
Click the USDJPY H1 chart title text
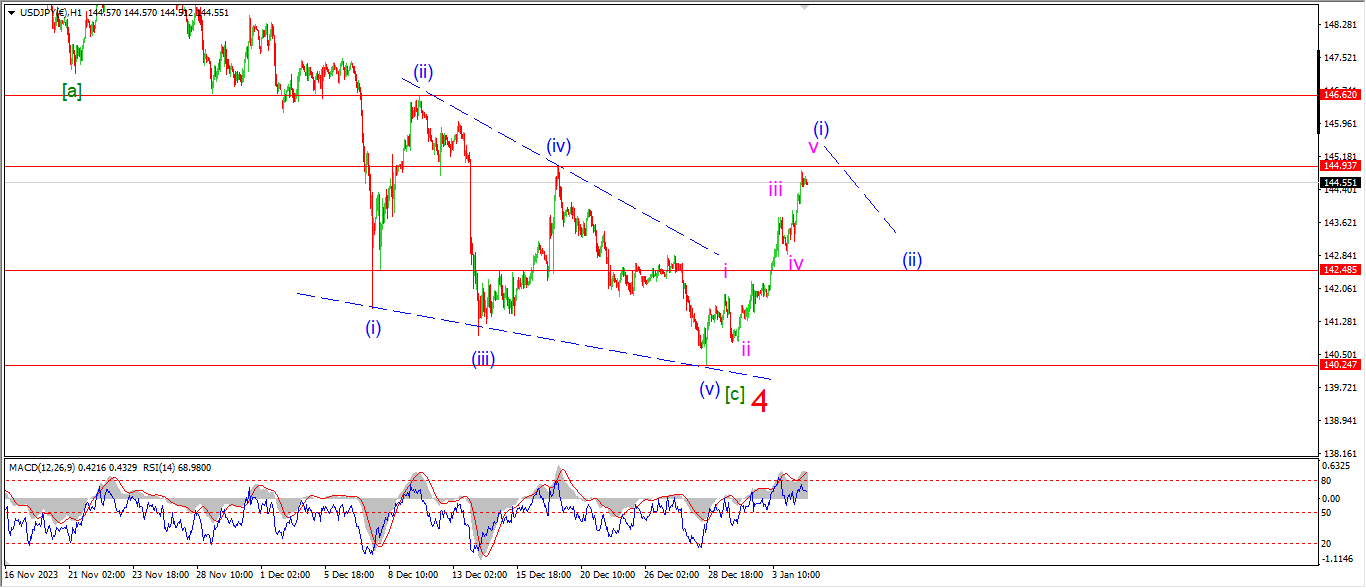50,11
